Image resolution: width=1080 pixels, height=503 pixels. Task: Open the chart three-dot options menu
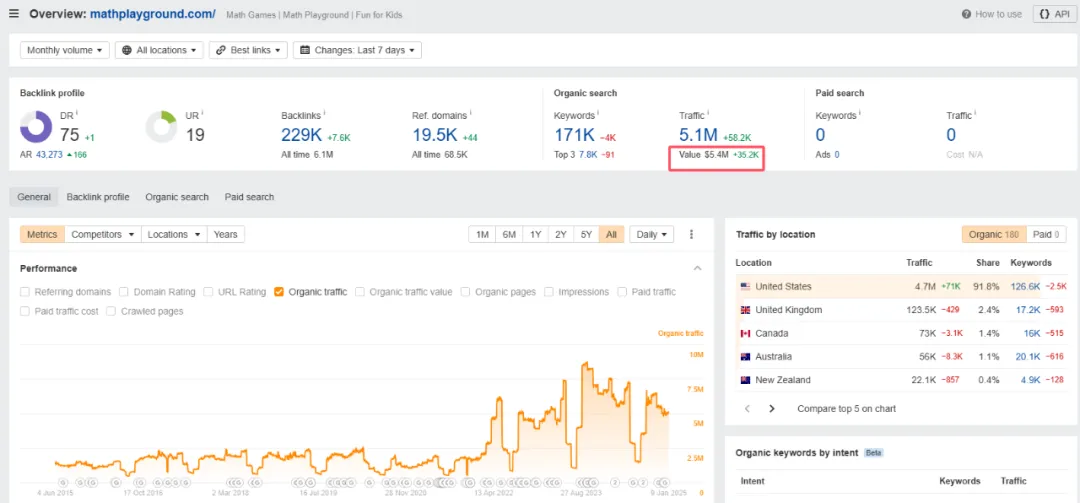coord(692,234)
